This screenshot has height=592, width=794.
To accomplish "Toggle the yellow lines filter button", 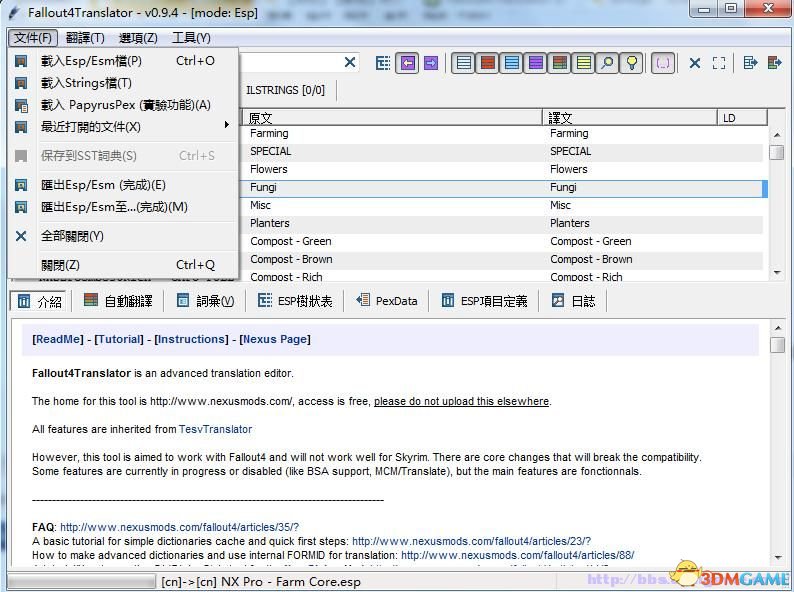I will [583, 63].
